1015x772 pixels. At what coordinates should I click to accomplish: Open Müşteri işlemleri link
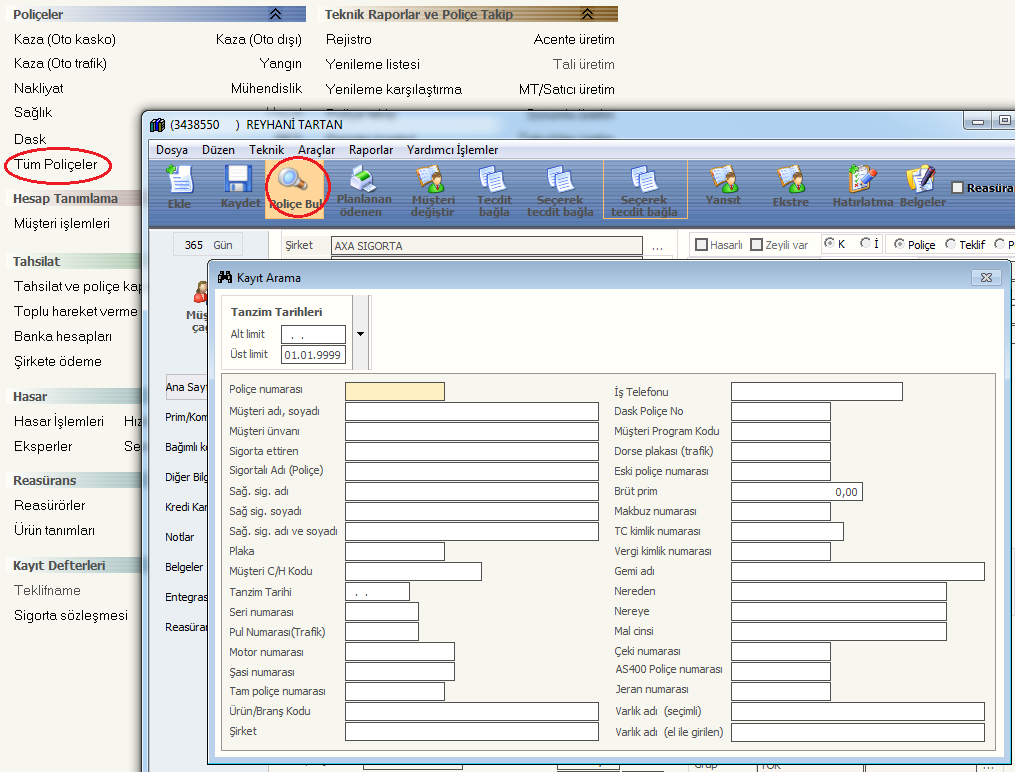point(61,224)
